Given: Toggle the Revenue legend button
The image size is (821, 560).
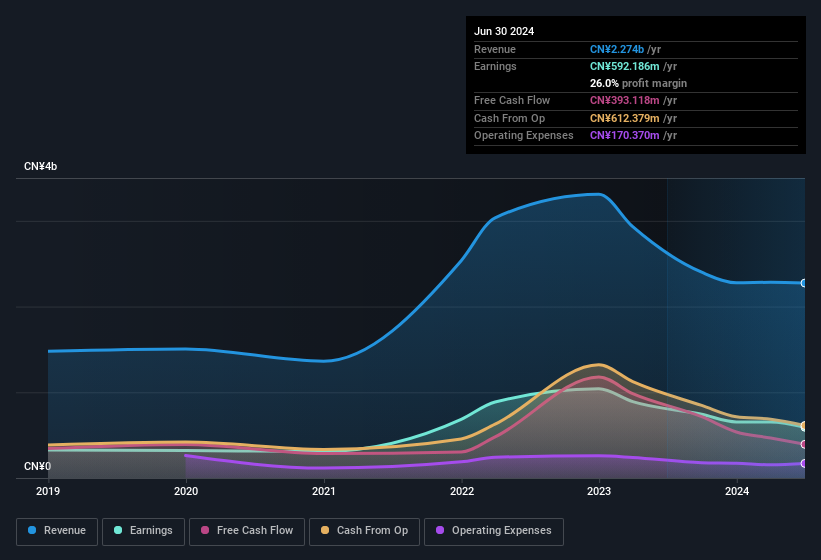Looking at the screenshot, I should 57,531.
